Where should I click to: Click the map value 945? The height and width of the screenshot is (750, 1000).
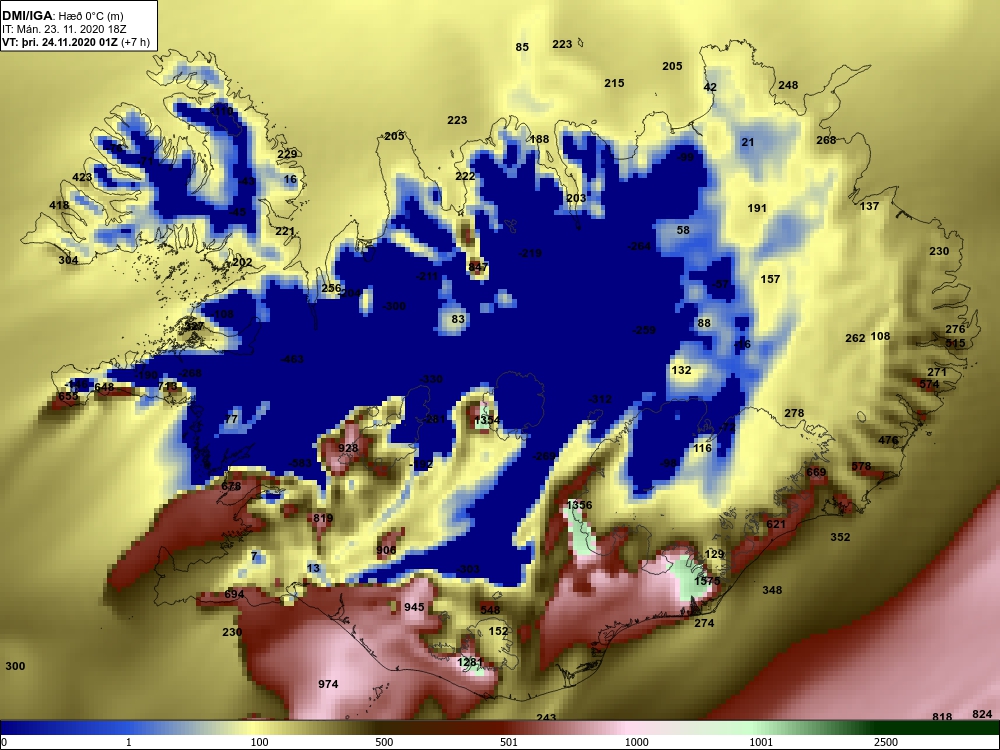414,607
